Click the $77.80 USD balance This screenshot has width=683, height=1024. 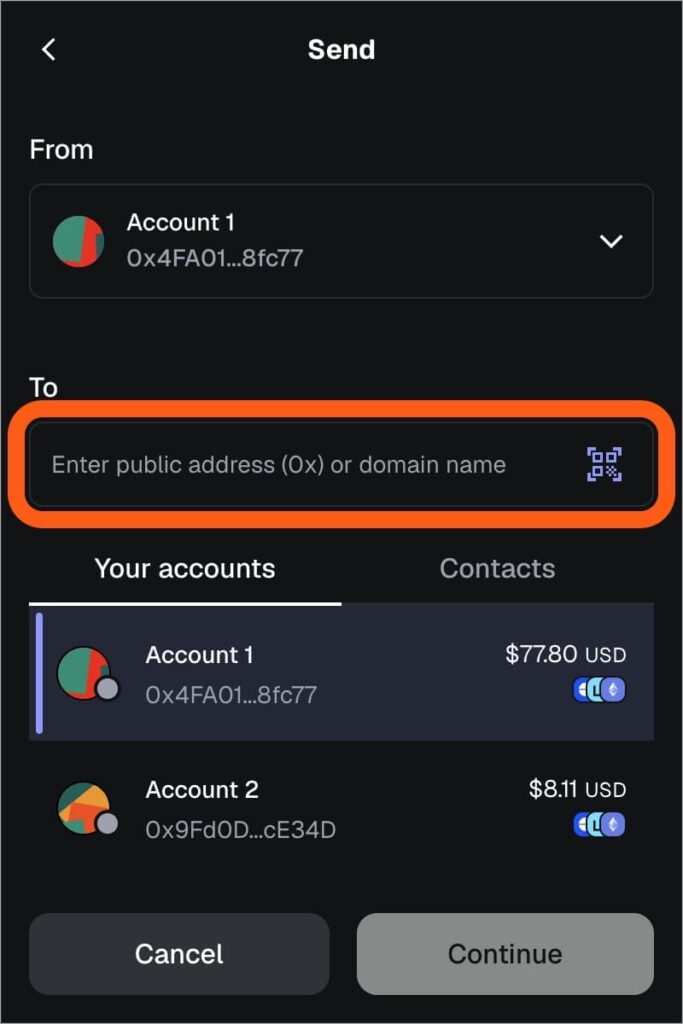pos(567,655)
